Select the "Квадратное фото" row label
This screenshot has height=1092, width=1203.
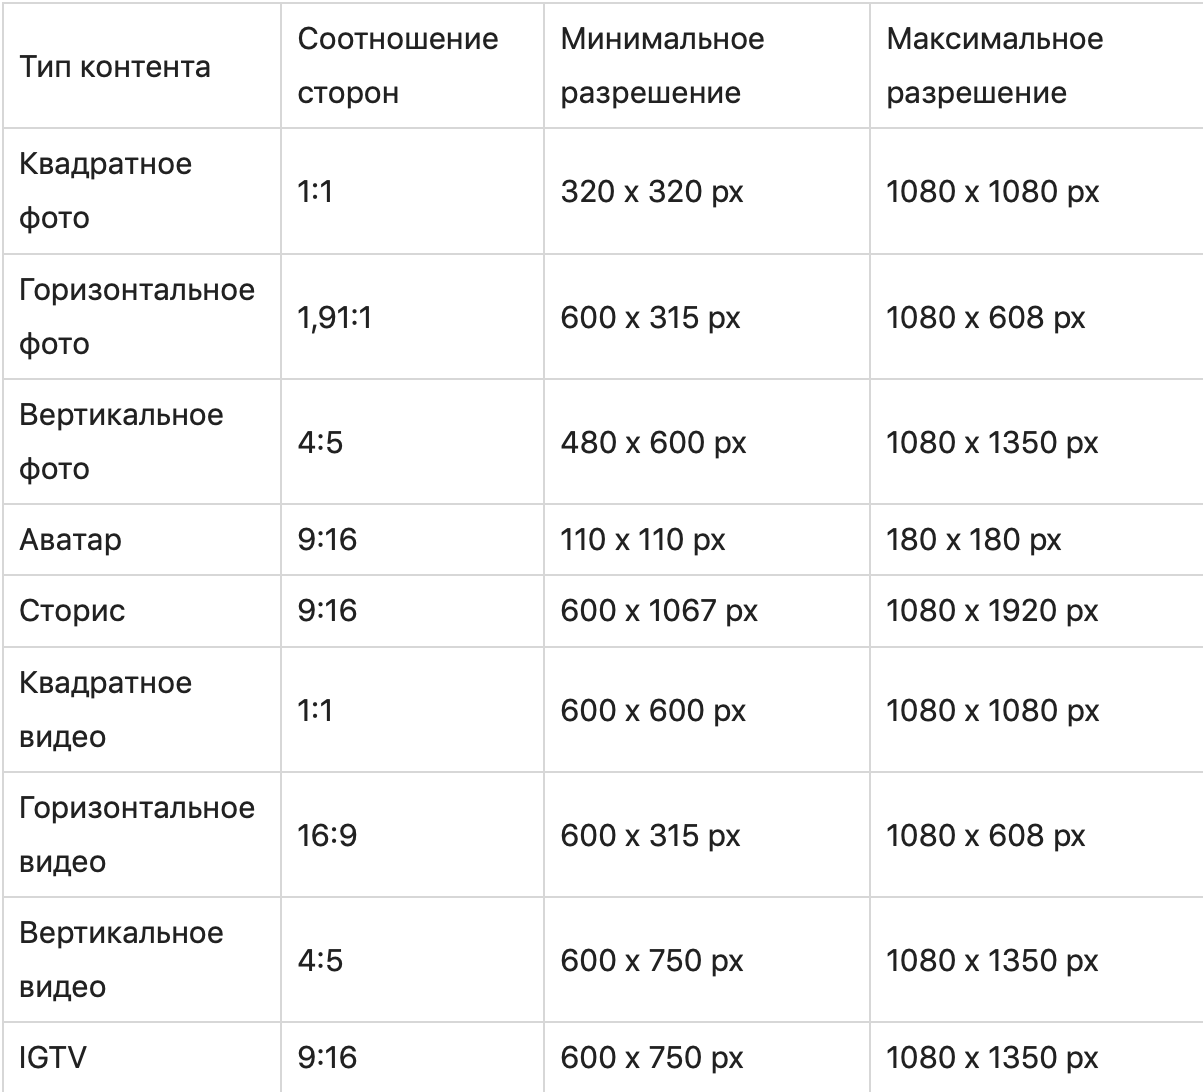[x=105, y=190]
